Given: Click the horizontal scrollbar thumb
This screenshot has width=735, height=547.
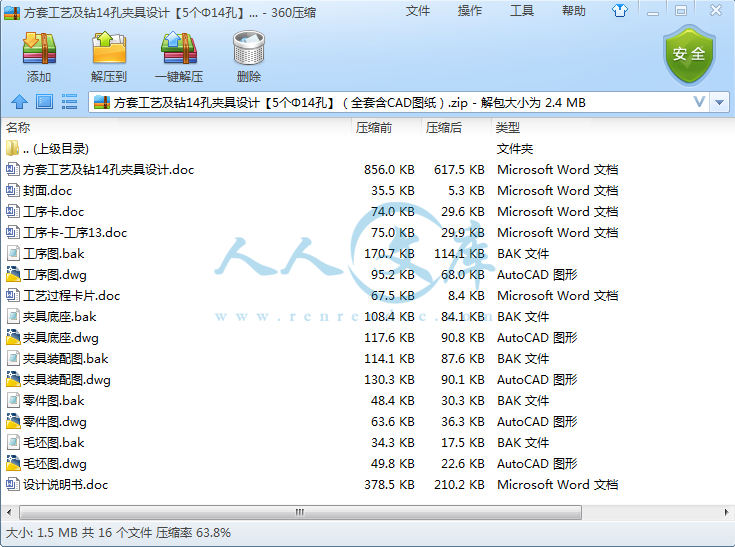Looking at the screenshot, I should pos(300,512).
